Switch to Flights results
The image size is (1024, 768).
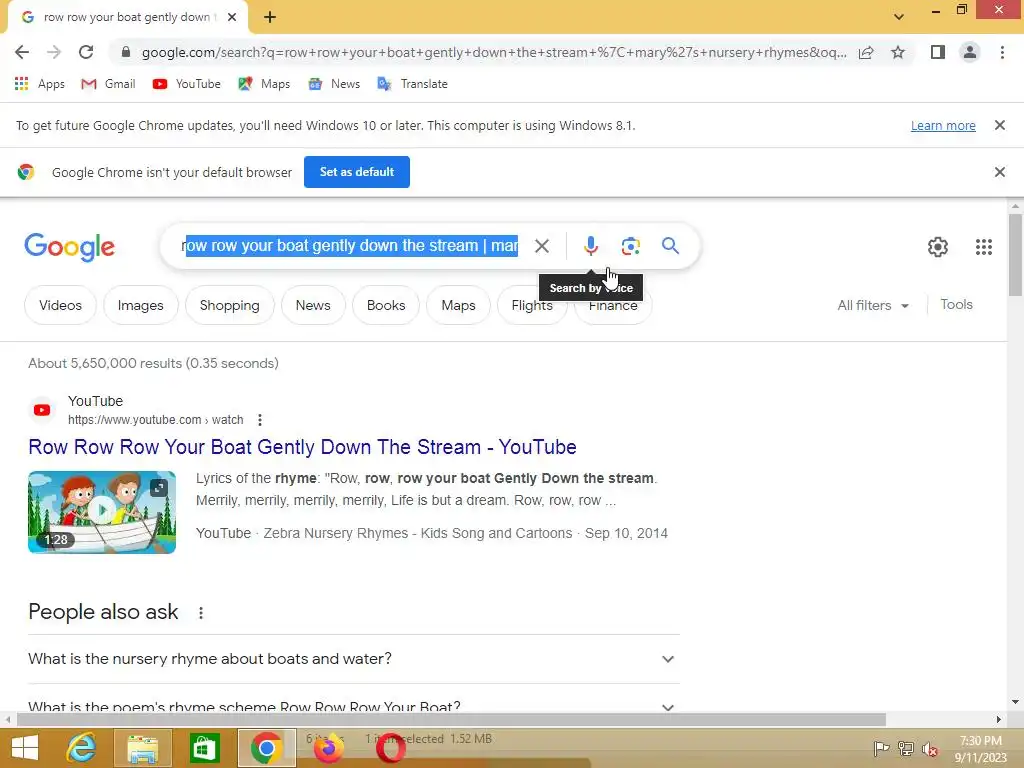(532, 305)
